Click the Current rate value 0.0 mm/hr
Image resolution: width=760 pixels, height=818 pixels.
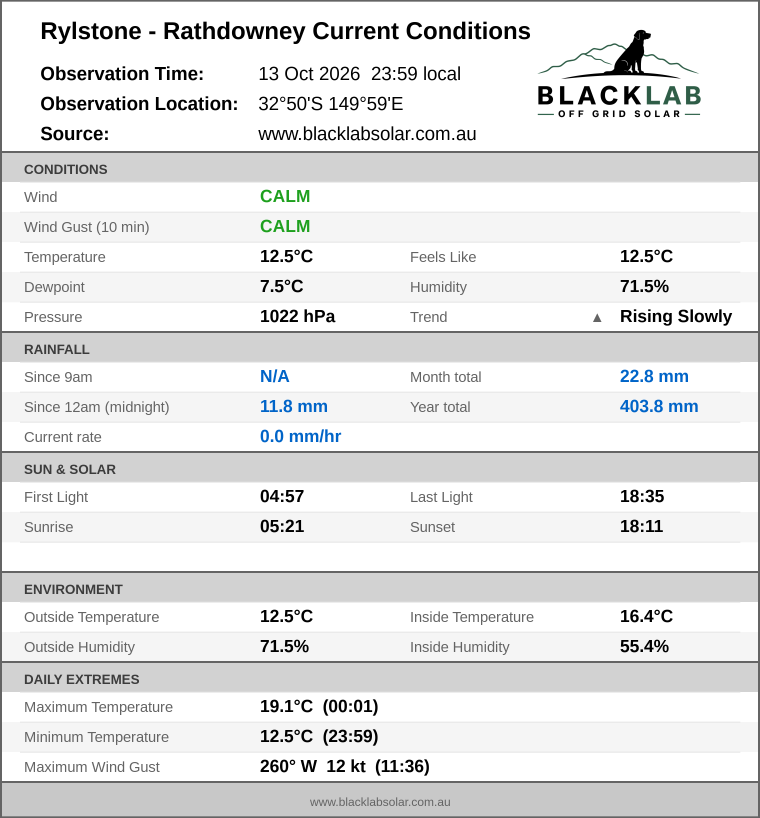[300, 436]
